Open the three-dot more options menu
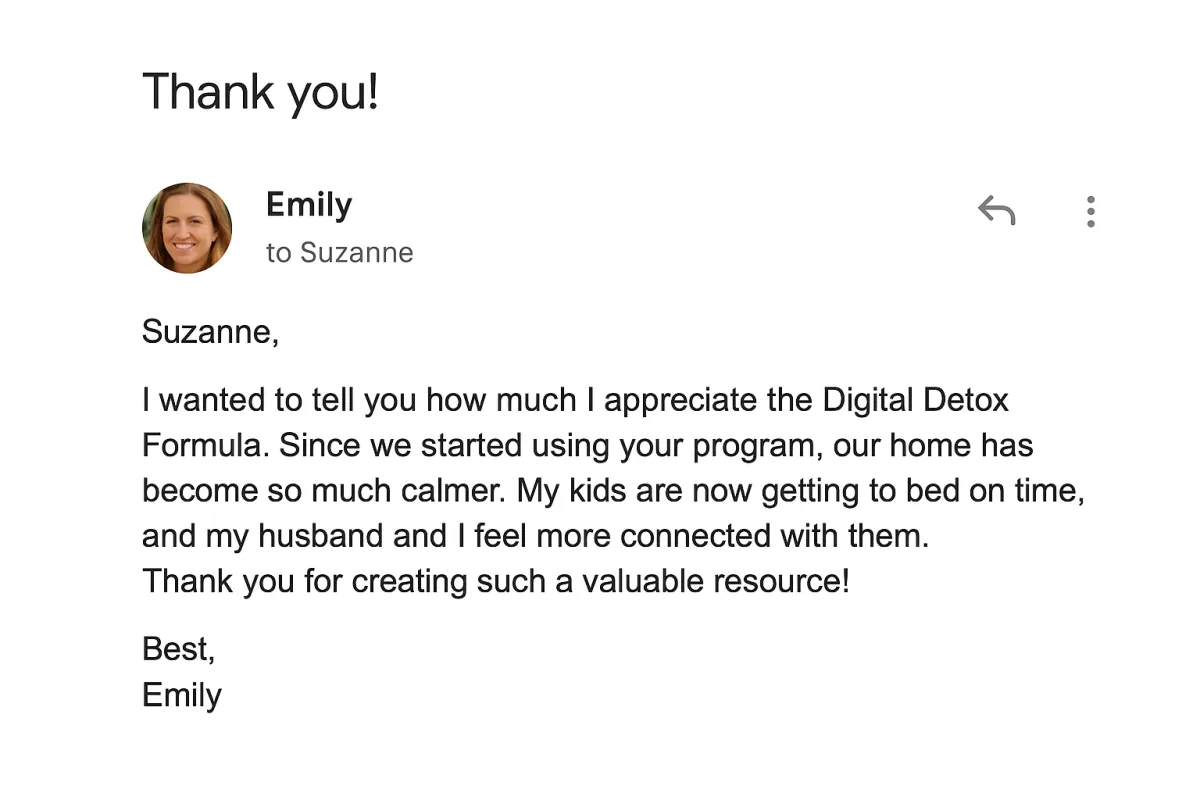Screen dimensions: 1200x800 pos(1090,211)
